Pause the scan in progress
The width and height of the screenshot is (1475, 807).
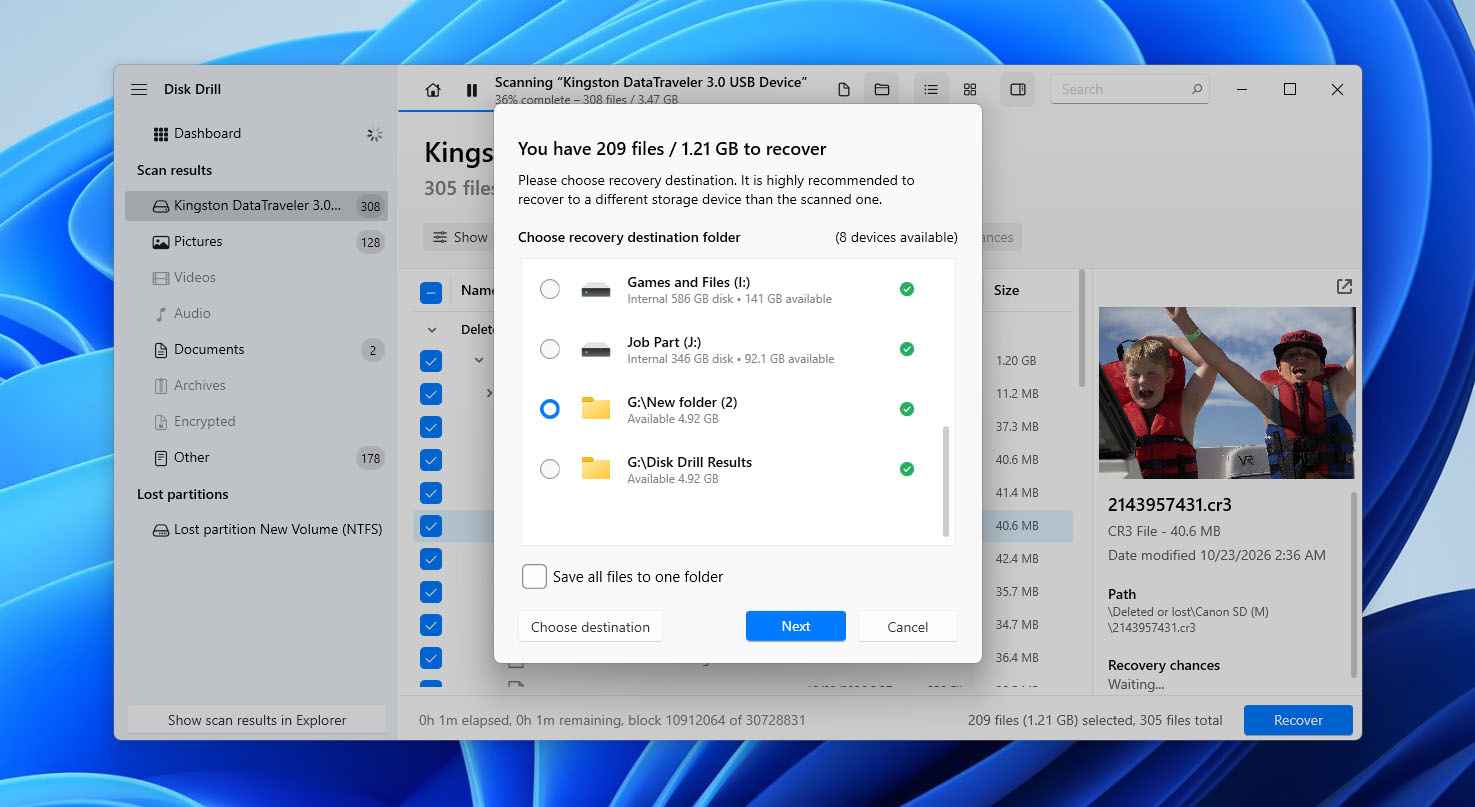pos(472,90)
